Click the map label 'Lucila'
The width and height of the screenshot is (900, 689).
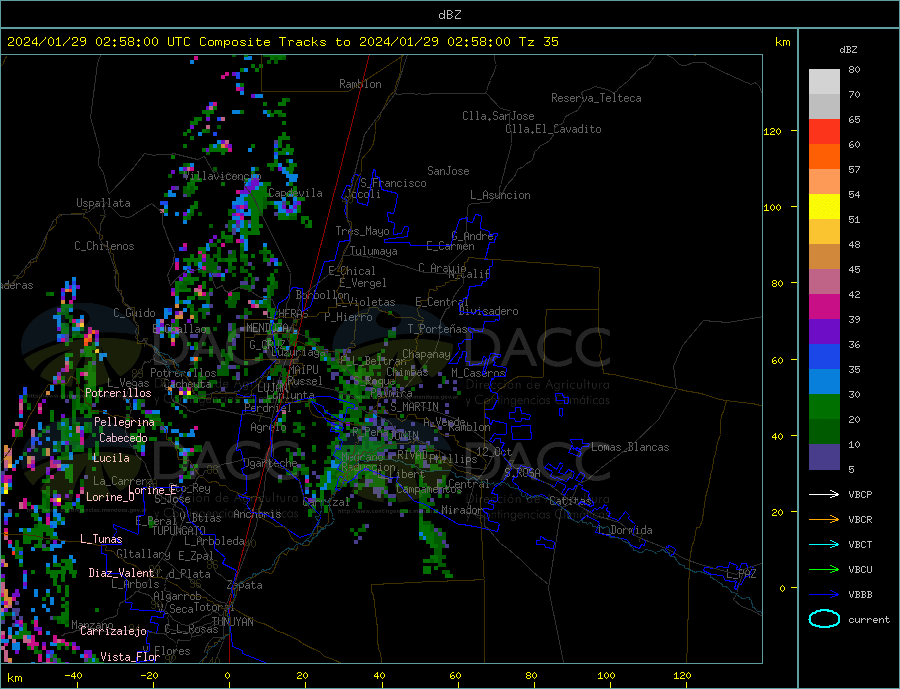[x=111, y=458]
